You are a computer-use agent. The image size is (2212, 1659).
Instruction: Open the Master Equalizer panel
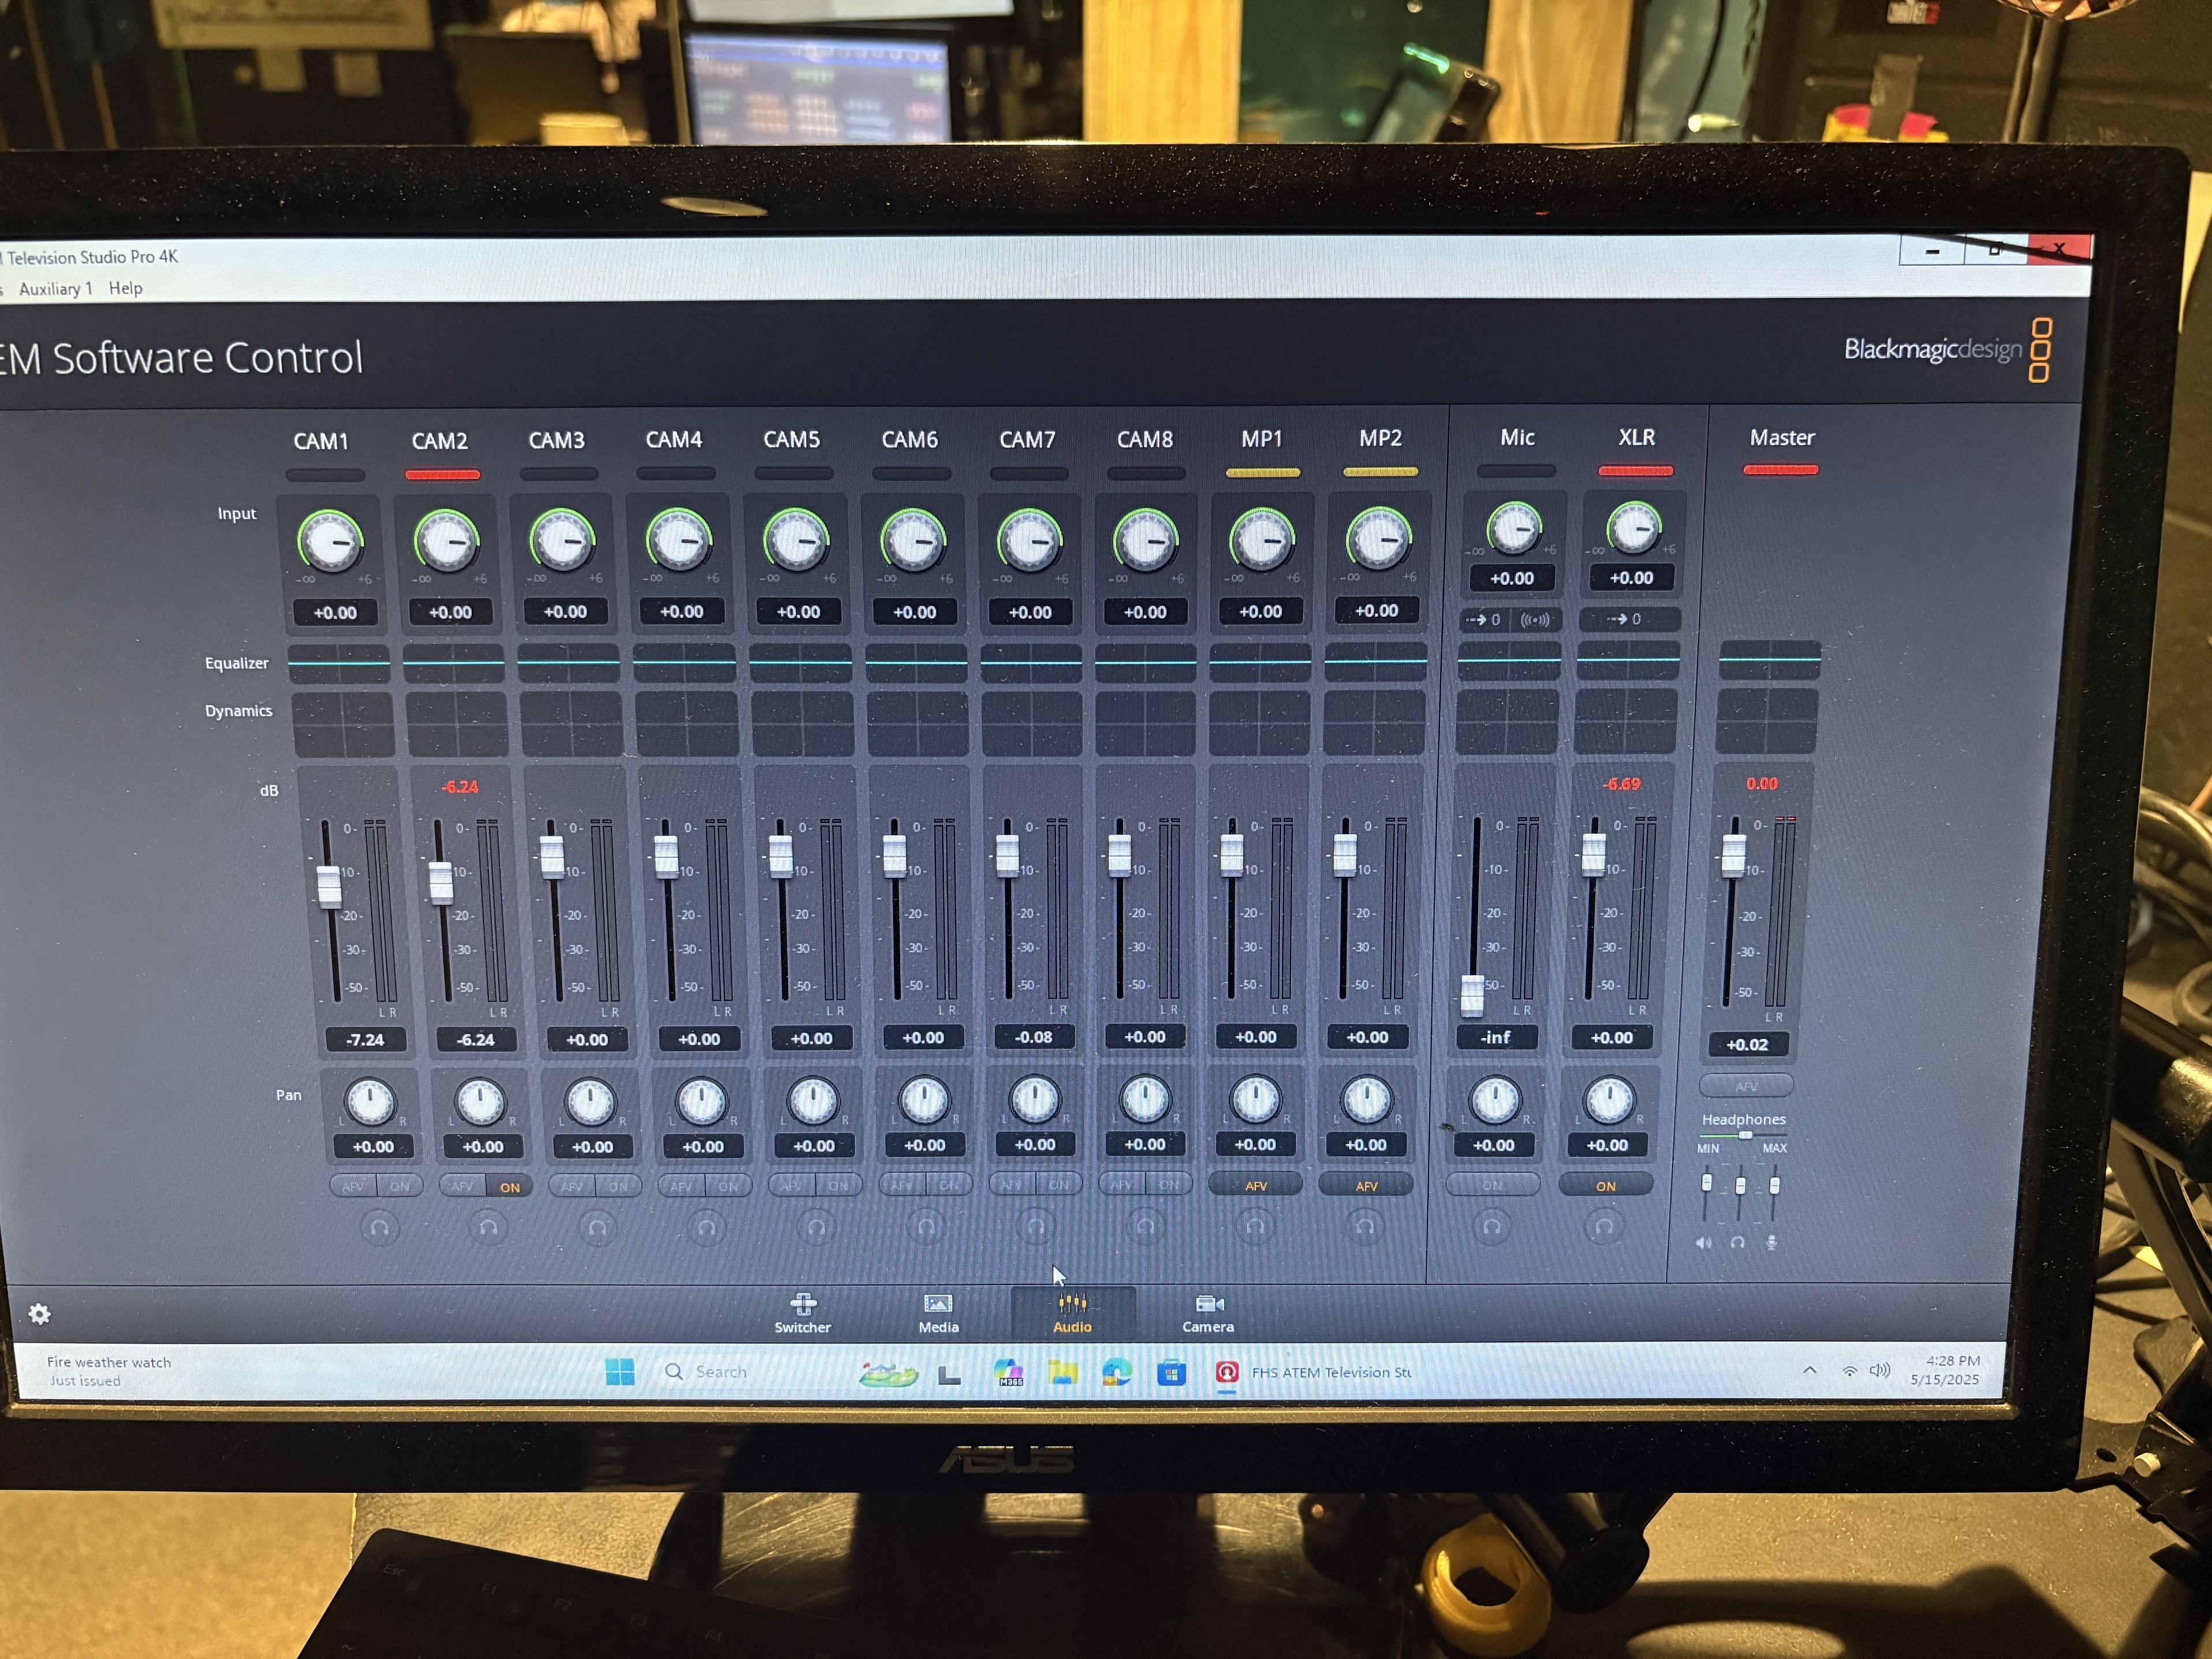tap(1769, 660)
